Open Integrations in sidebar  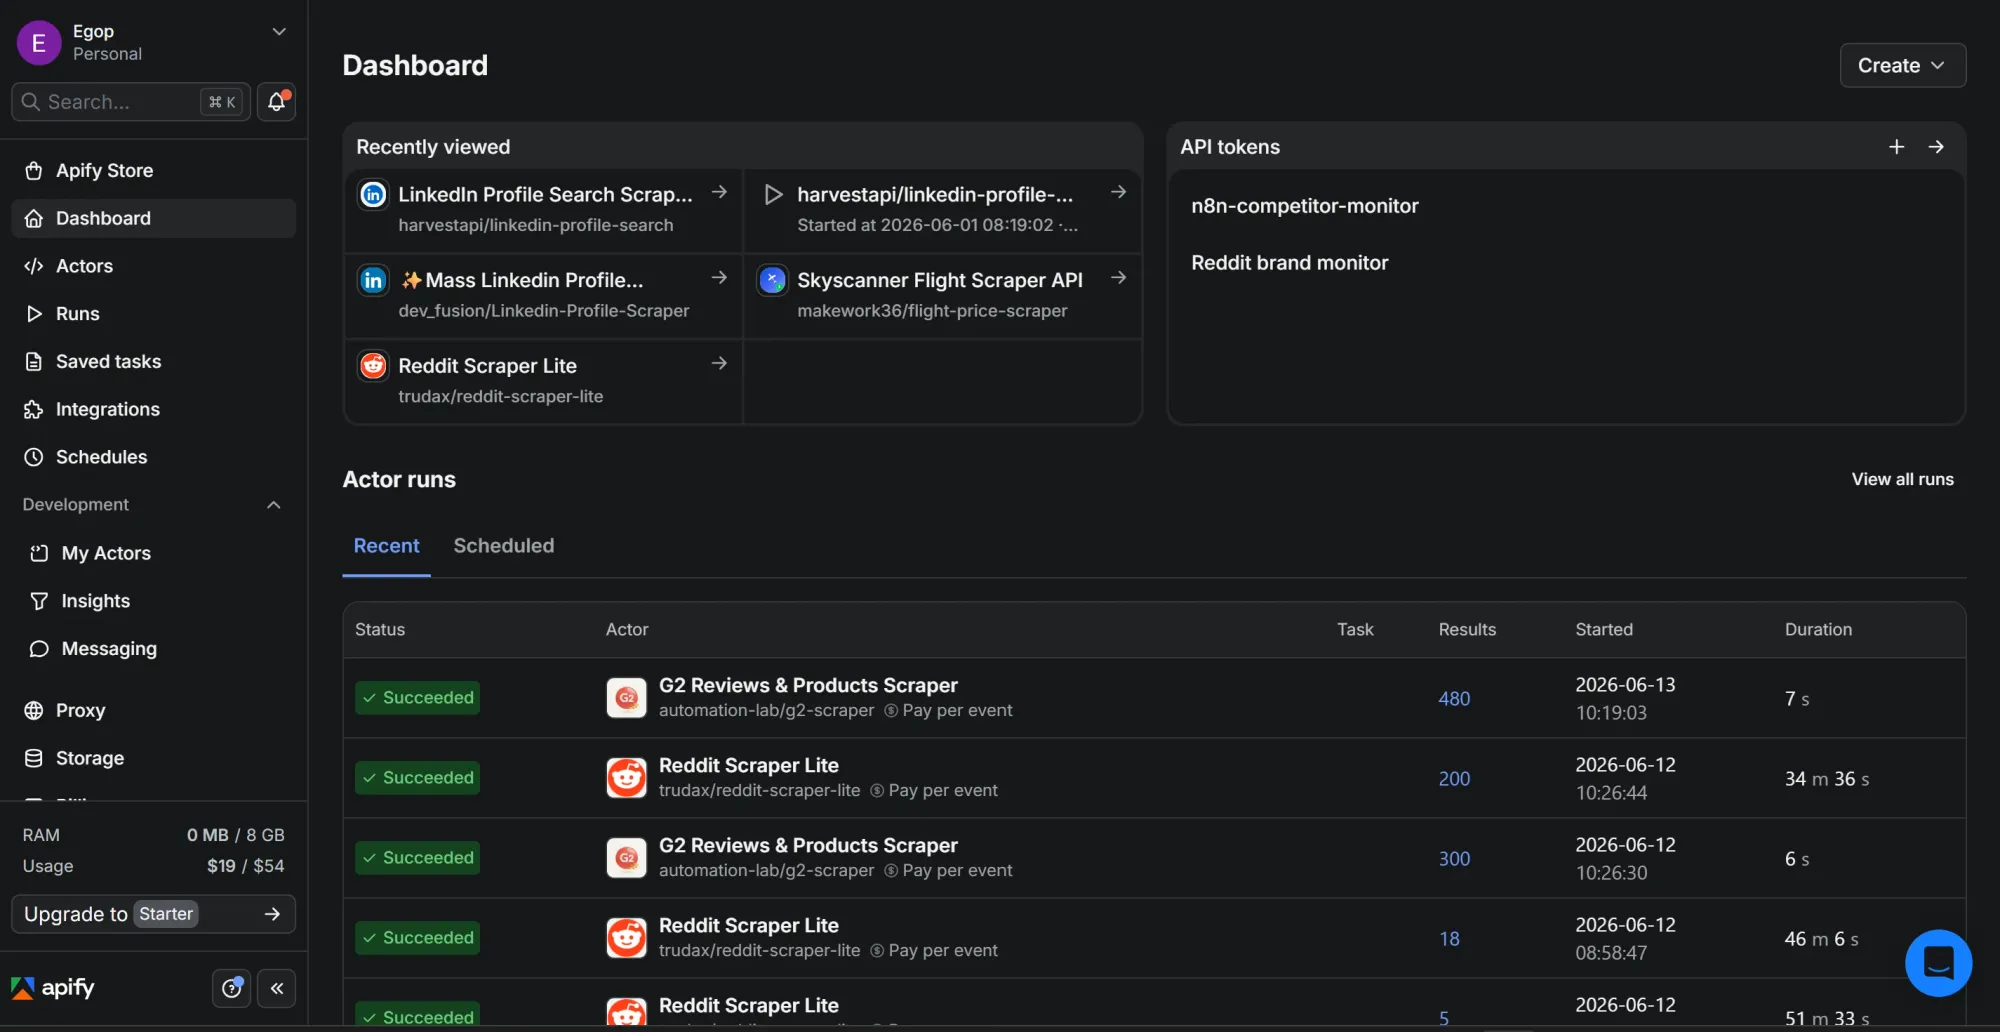154,409
